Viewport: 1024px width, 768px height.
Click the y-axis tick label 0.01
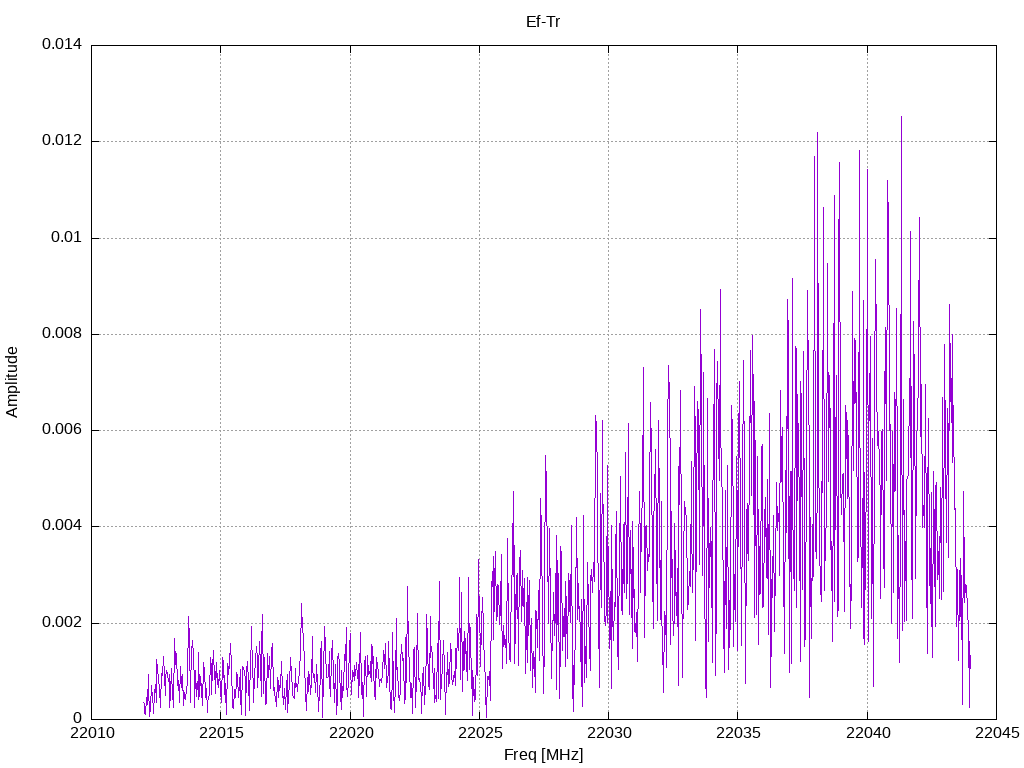click(67, 237)
